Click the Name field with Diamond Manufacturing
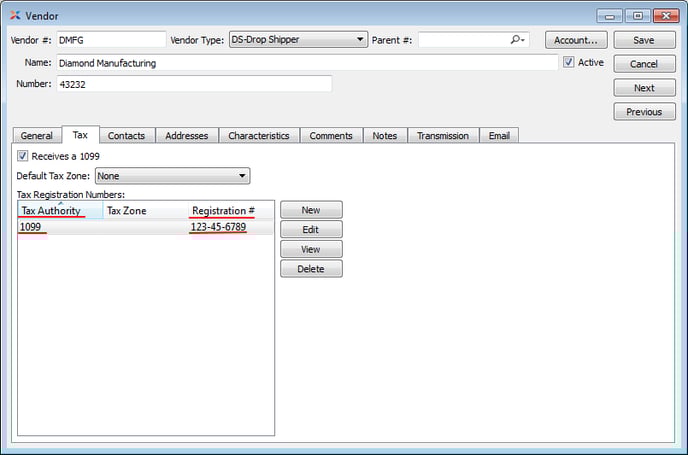The width and height of the screenshot is (688, 455). click(307, 63)
